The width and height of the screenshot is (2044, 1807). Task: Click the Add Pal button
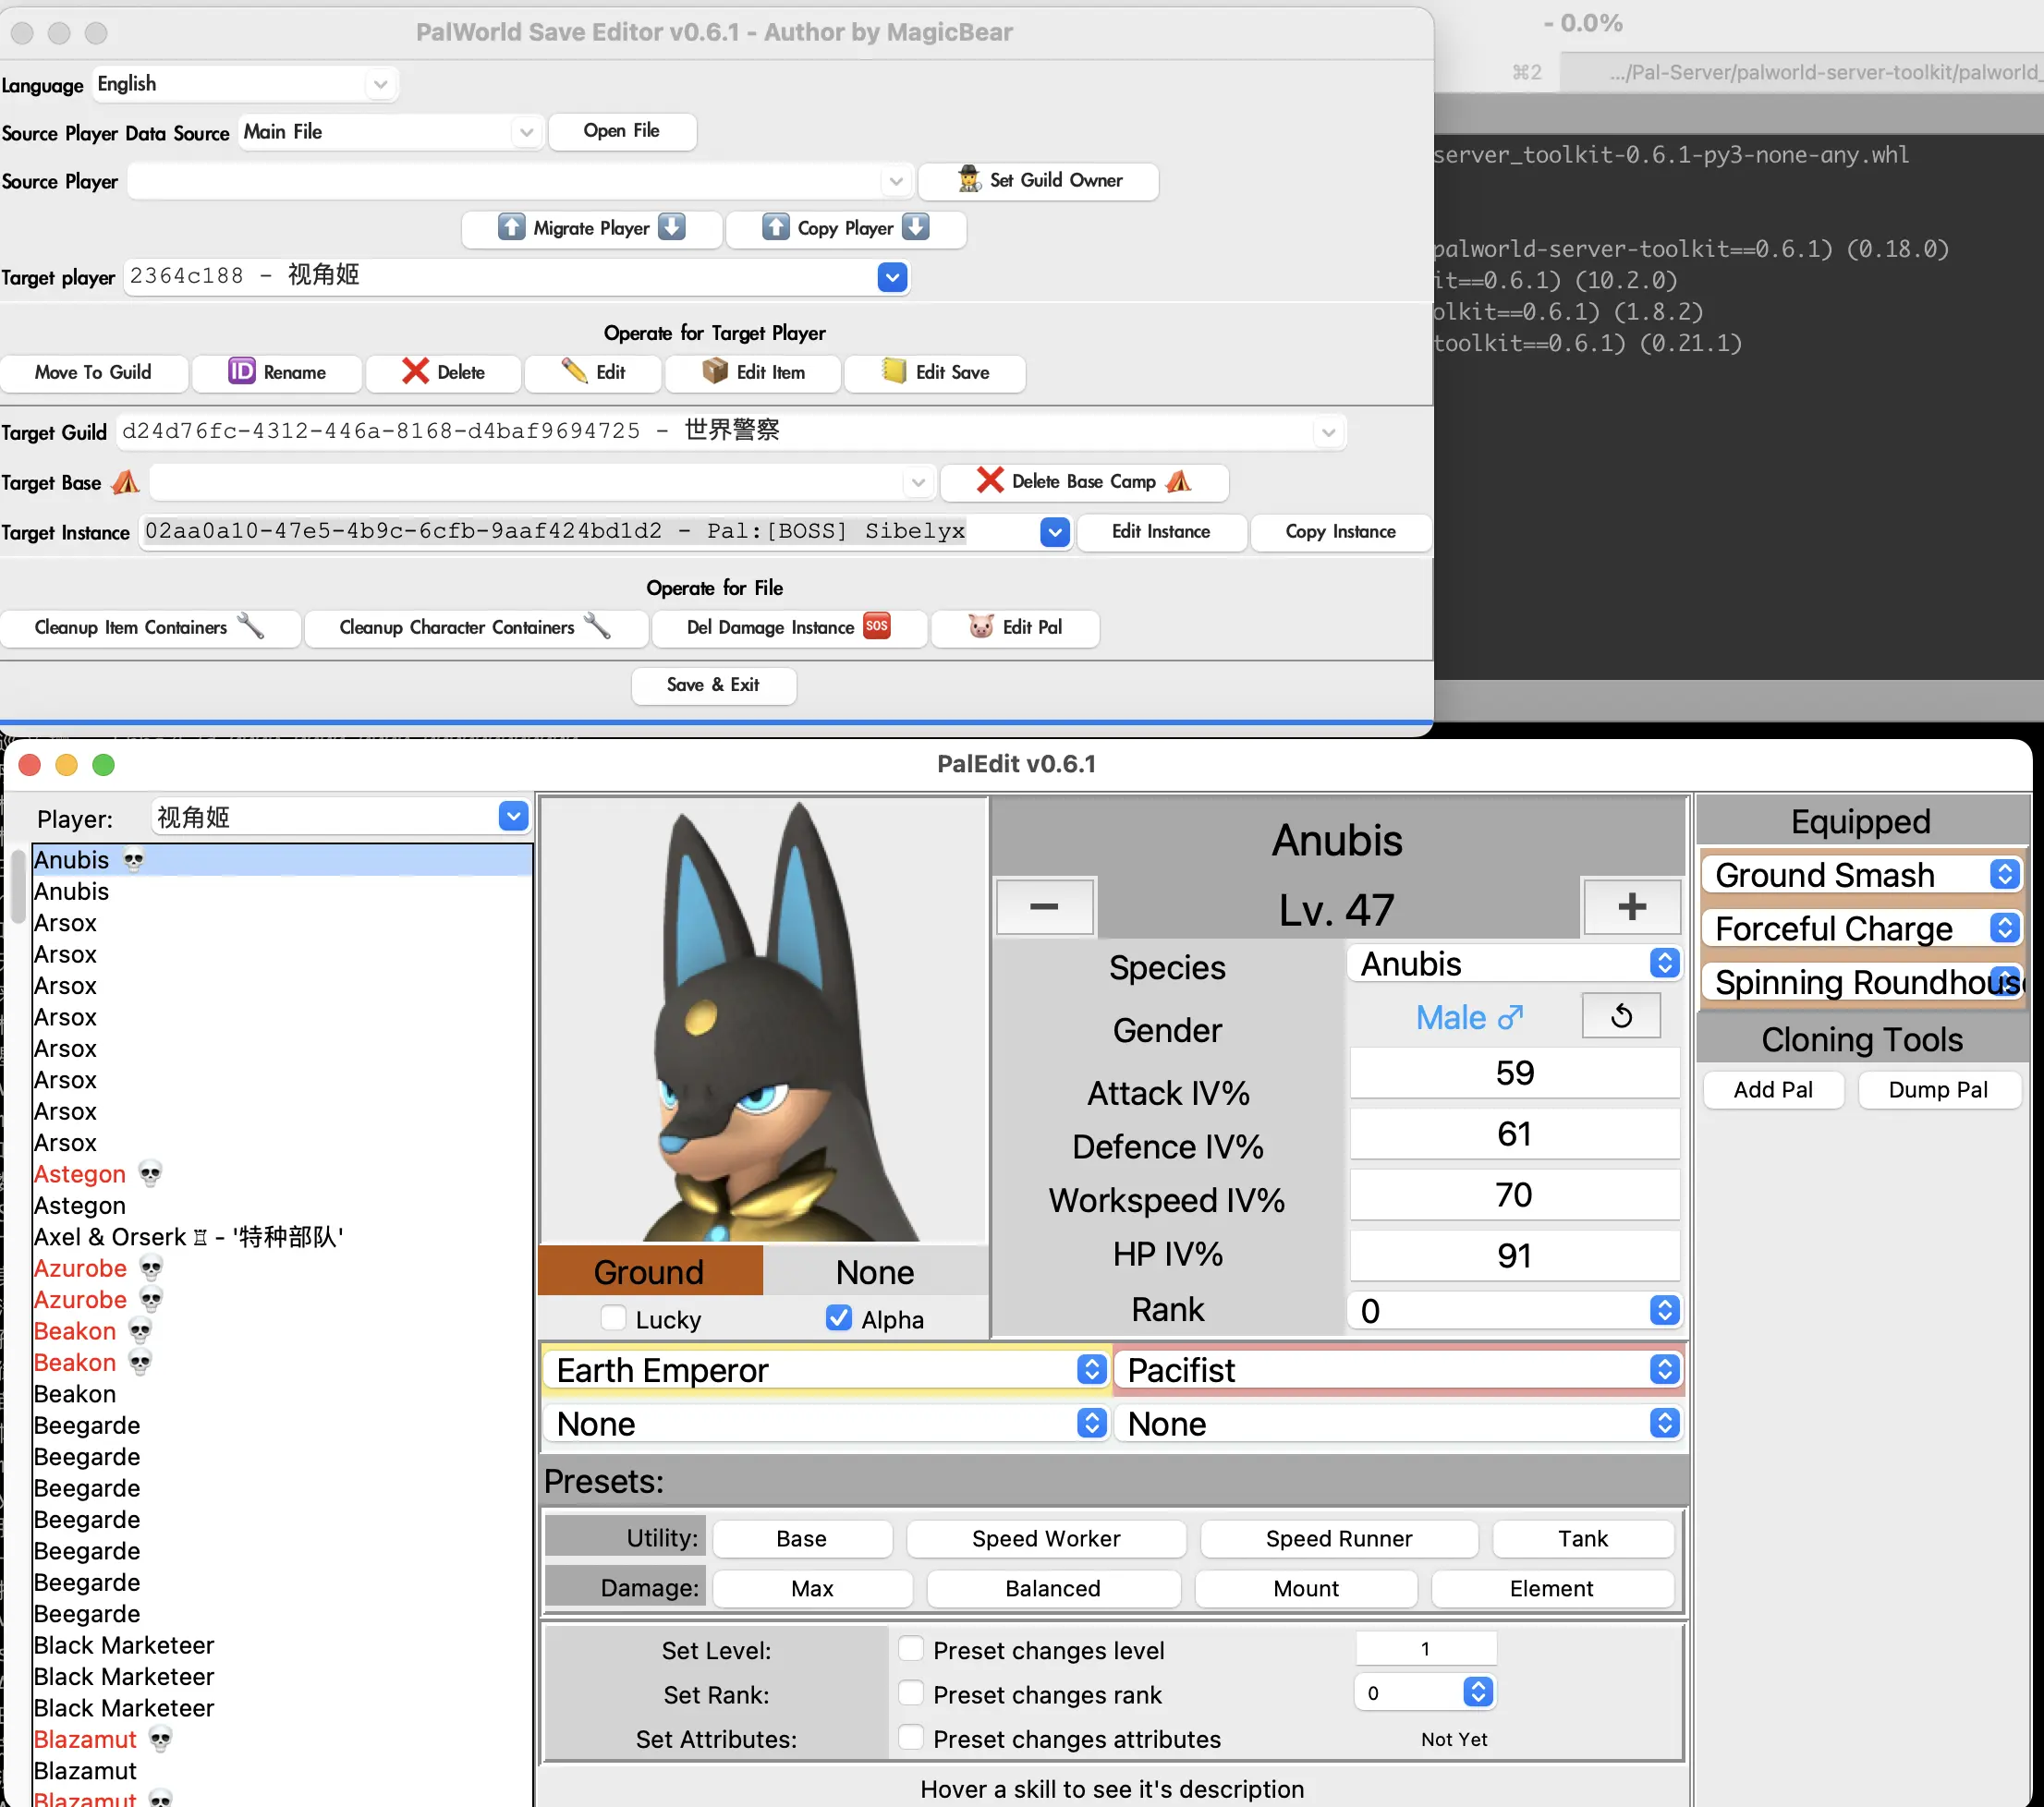(1773, 1089)
